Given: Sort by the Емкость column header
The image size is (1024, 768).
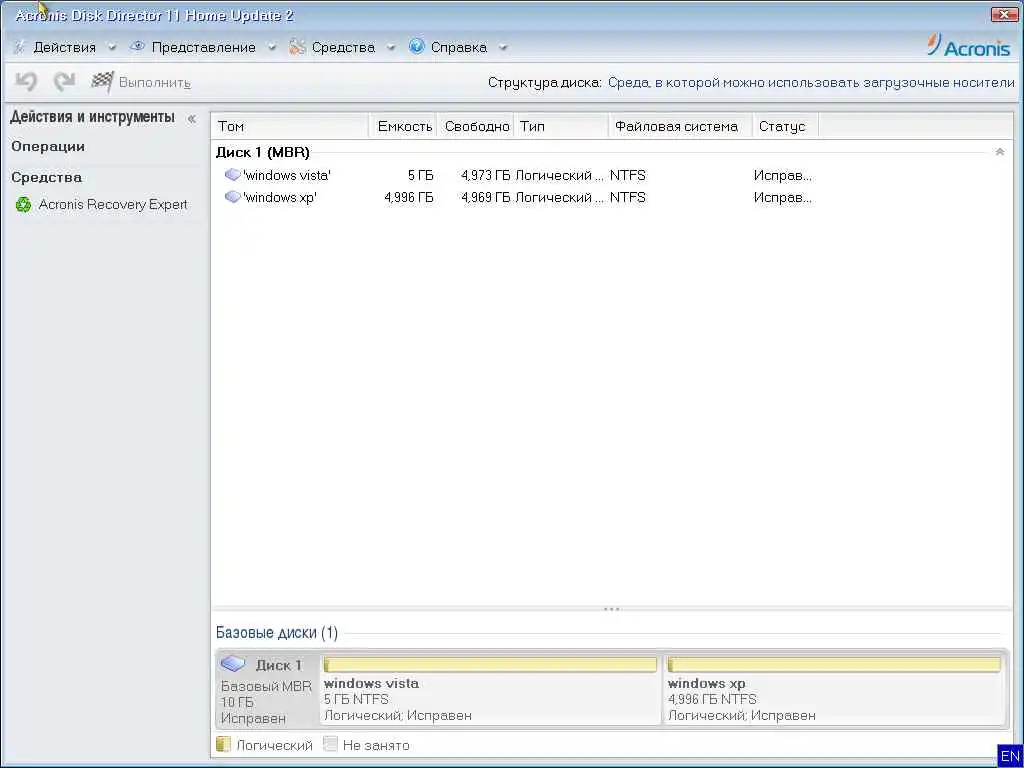Looking at the screenshot, I should click(x=404, y=126).
